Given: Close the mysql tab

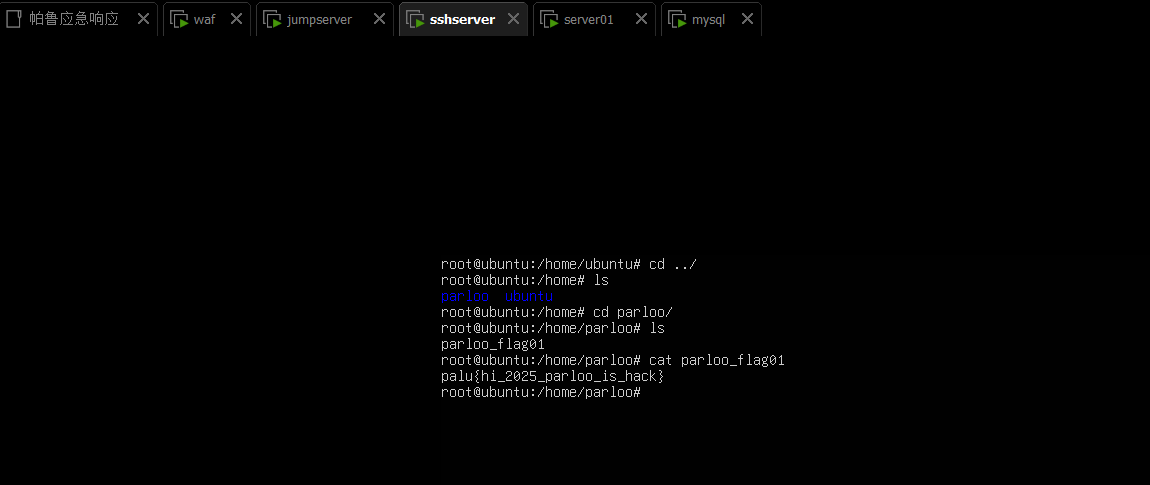Looking at the screenshot, I should pos(747,19).
